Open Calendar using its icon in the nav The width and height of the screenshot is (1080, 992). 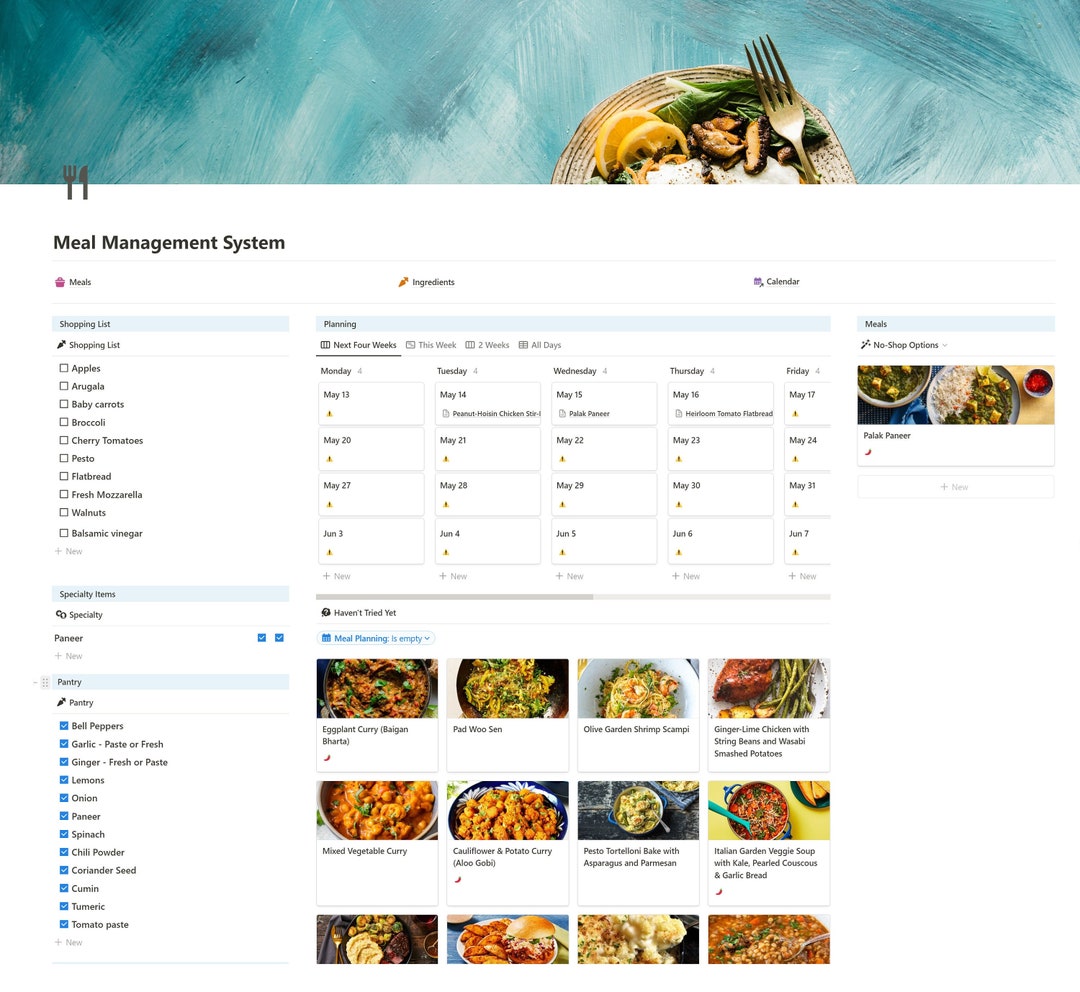758,282
